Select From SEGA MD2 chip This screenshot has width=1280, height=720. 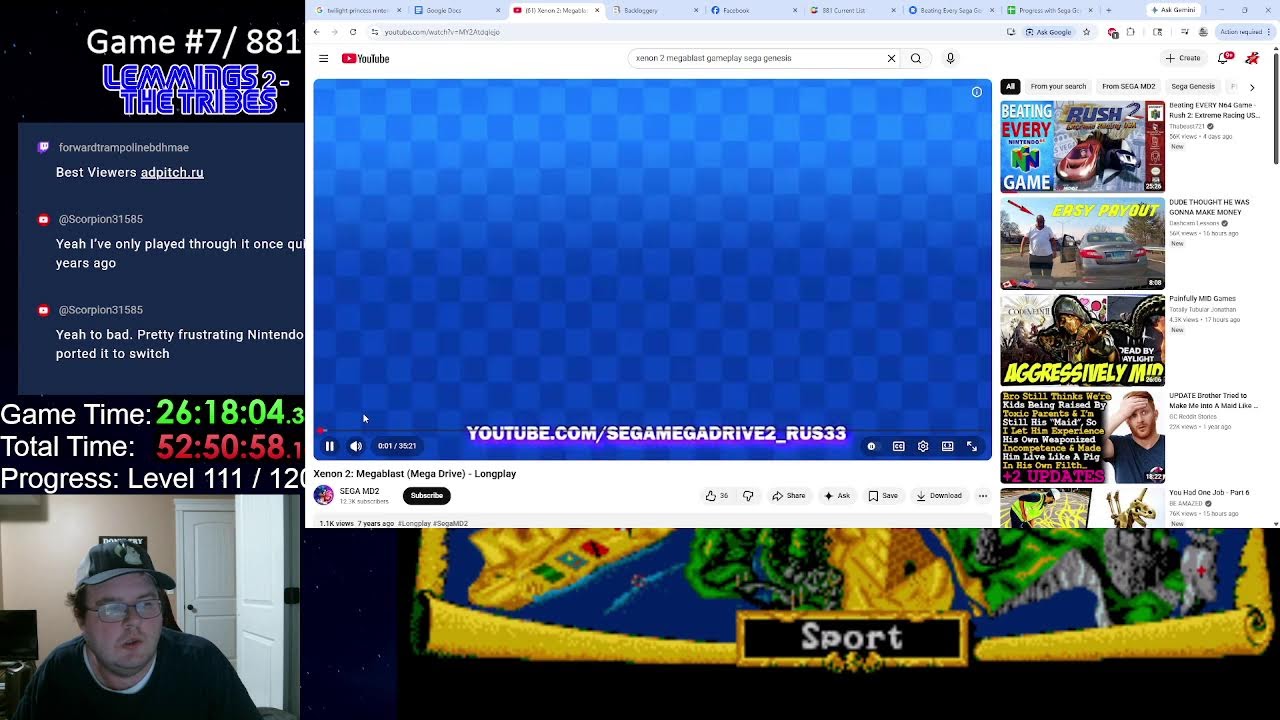tap(1128, 87)
